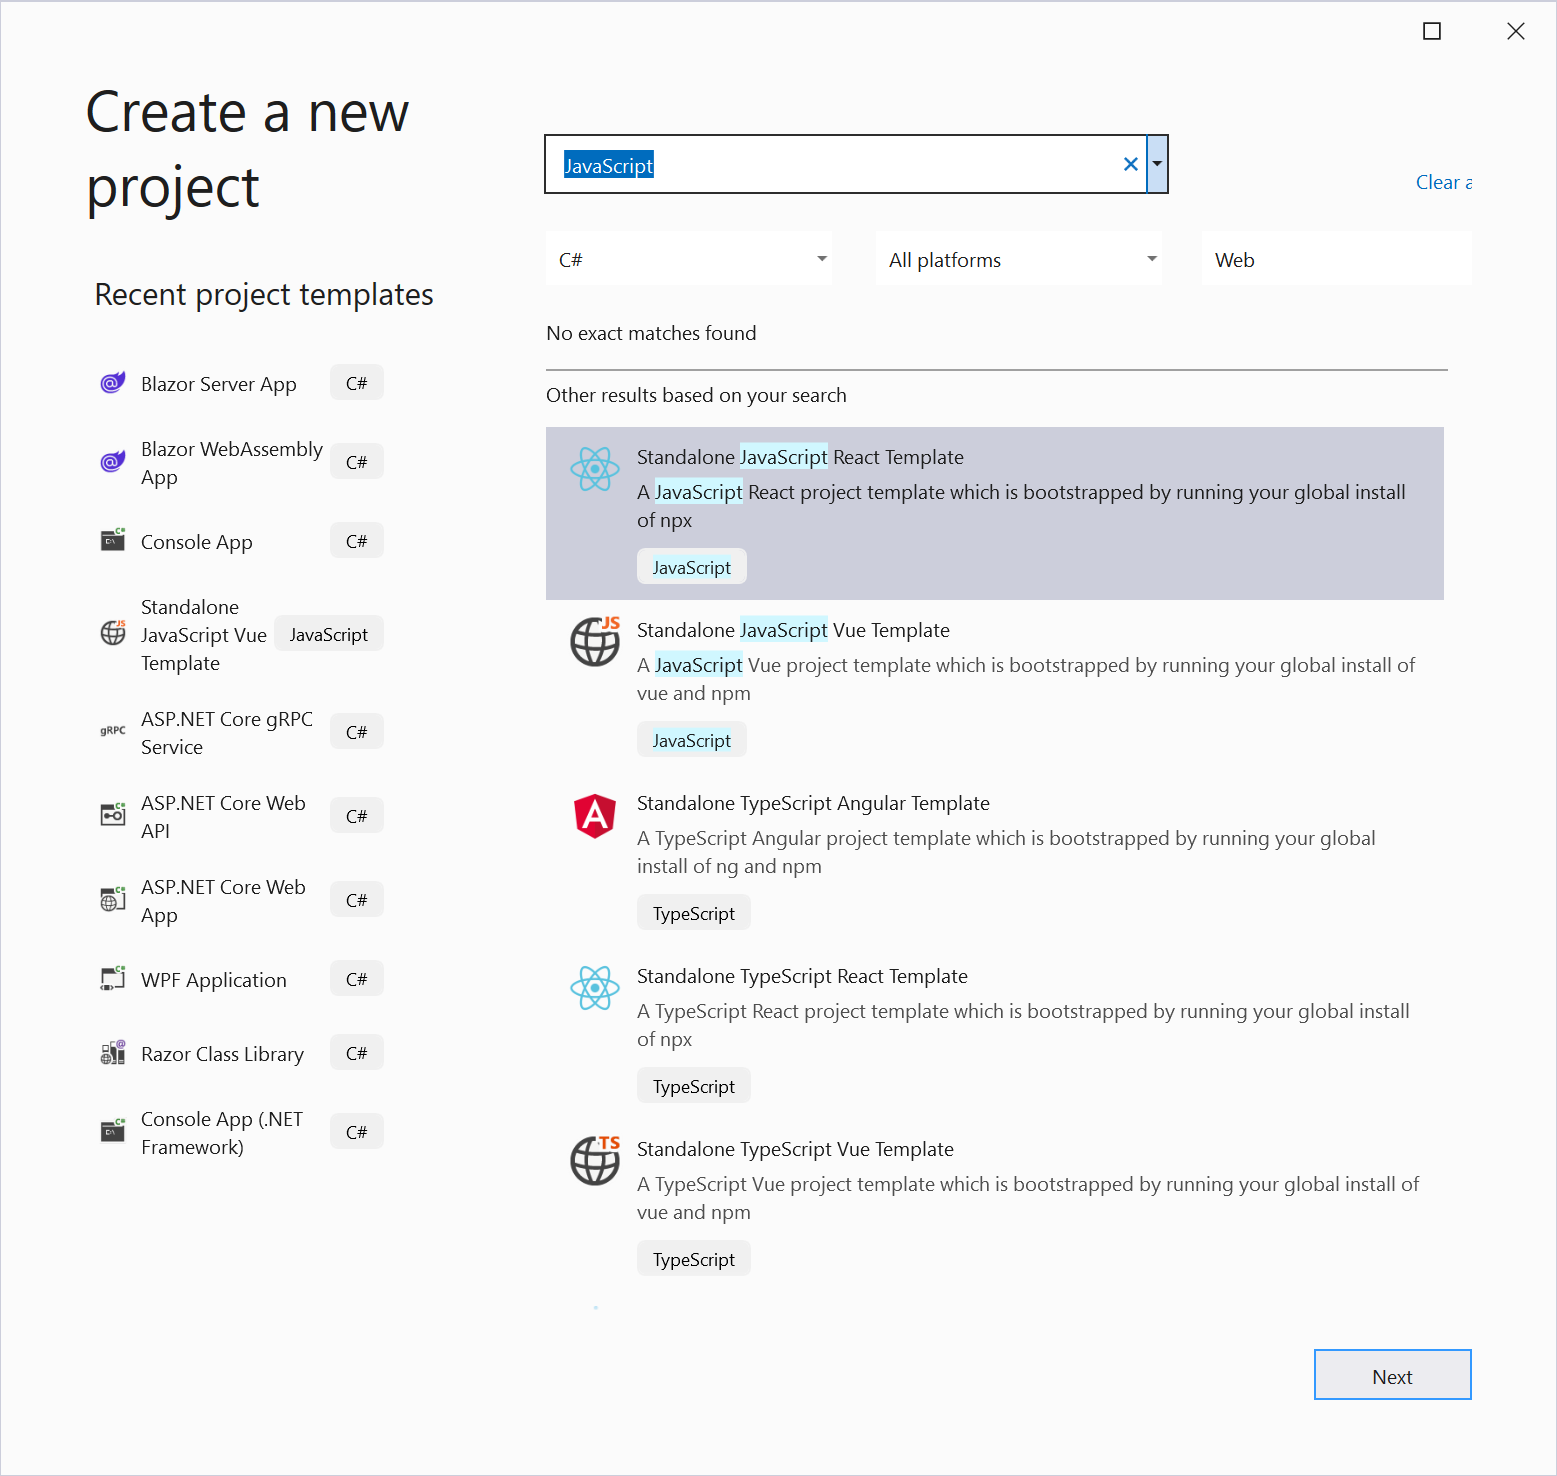Click the Blazor Server App icon
Screen dimensions: 1557x1476
(113, 383)
